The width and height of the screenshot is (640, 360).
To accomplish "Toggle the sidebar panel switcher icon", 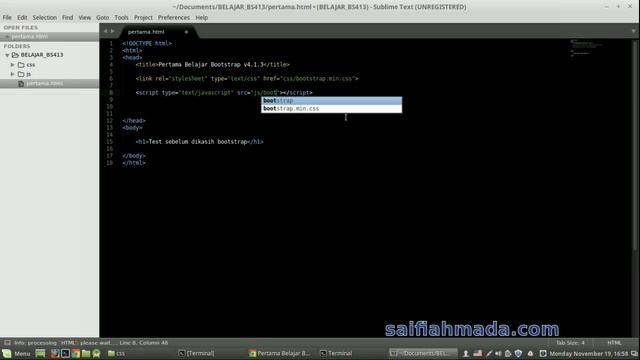I will point(7,343).
